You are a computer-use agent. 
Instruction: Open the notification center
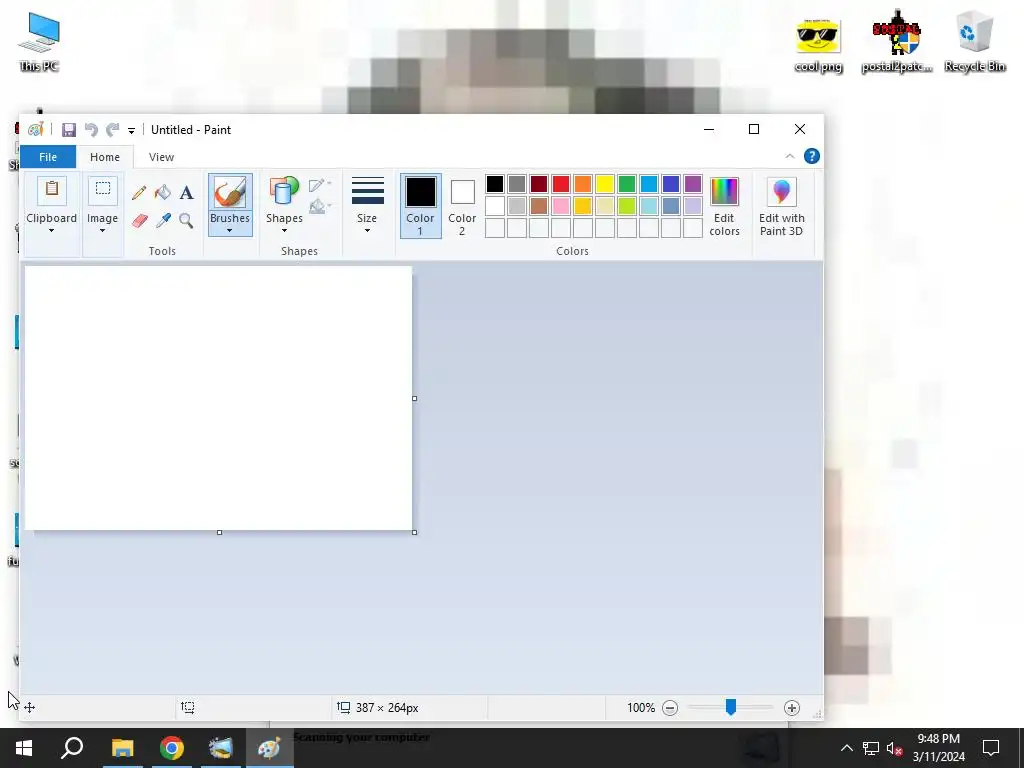[991, 748]
